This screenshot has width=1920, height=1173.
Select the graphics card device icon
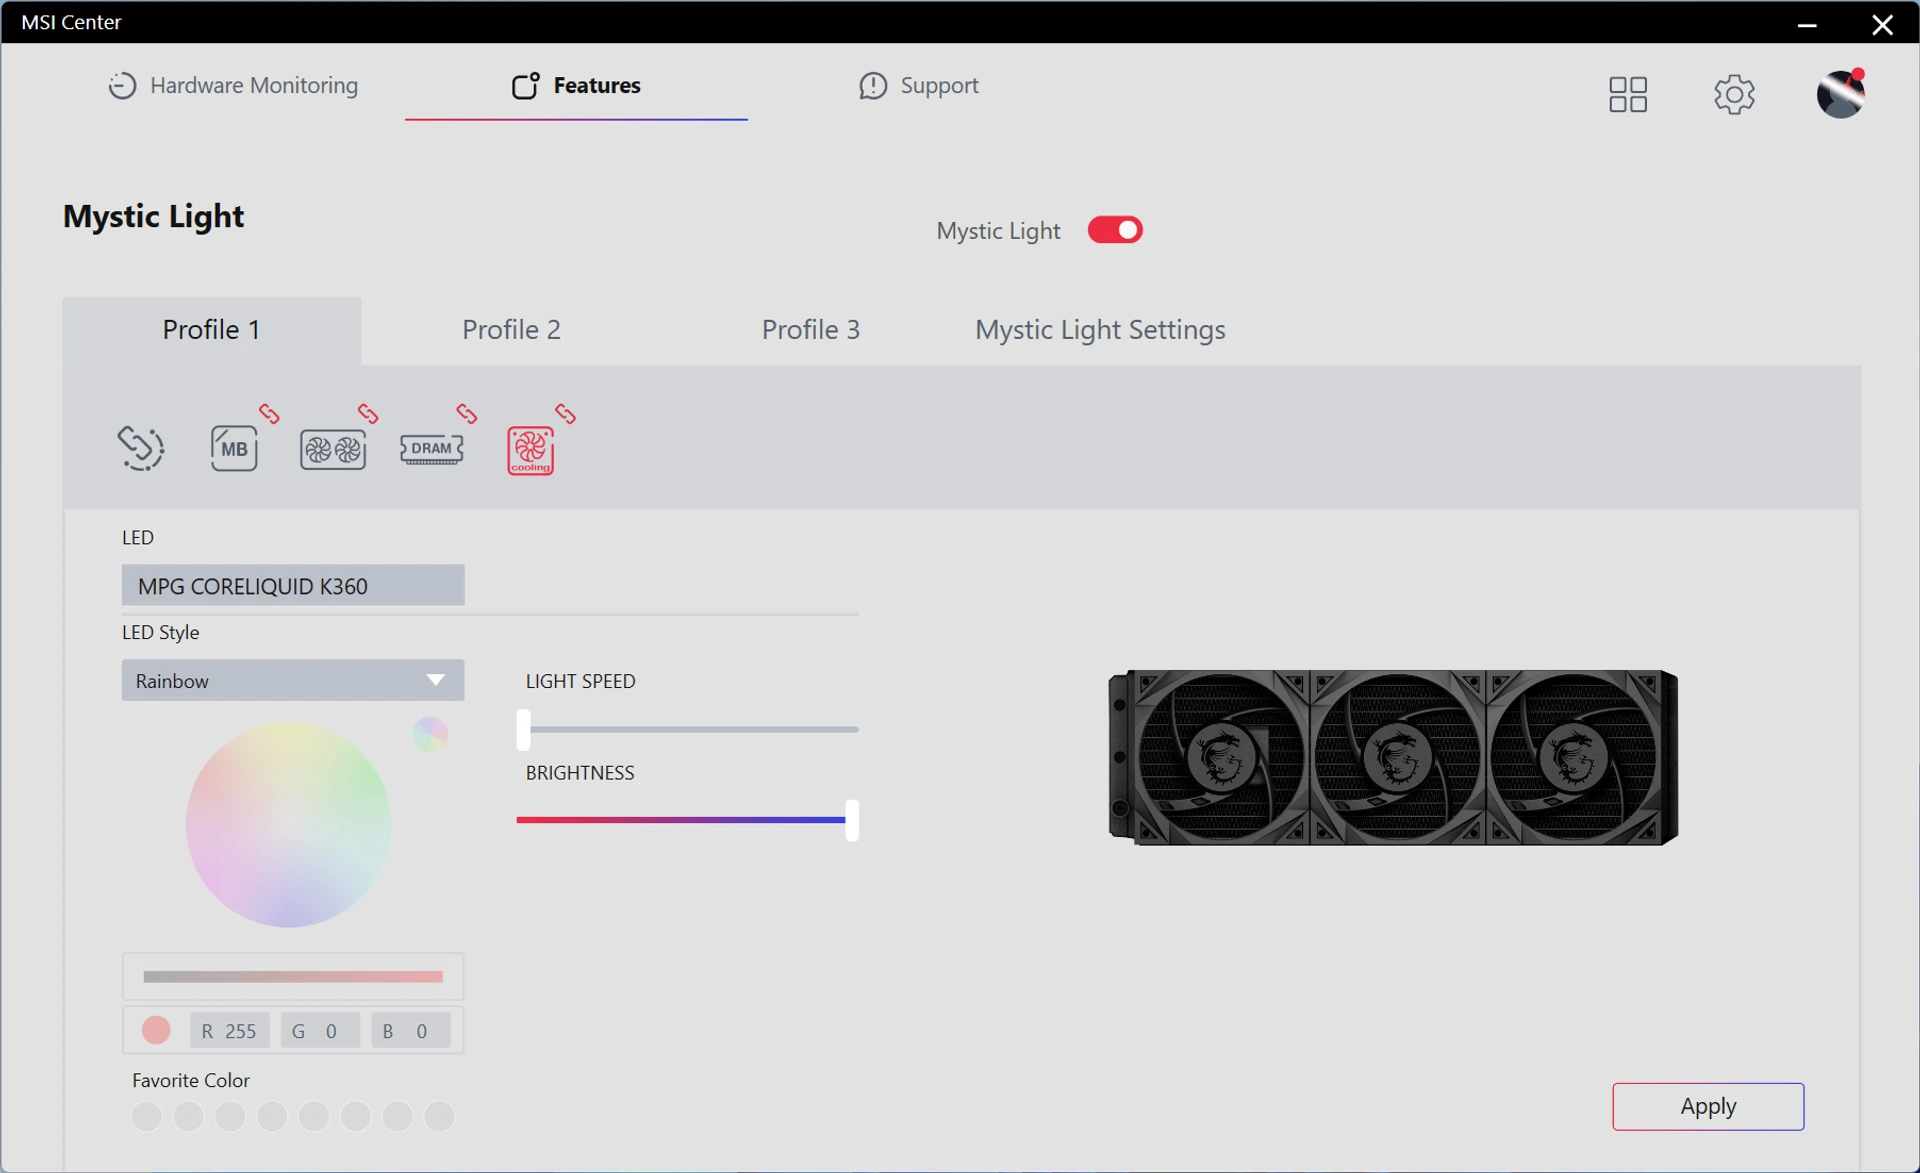point(333,449)
